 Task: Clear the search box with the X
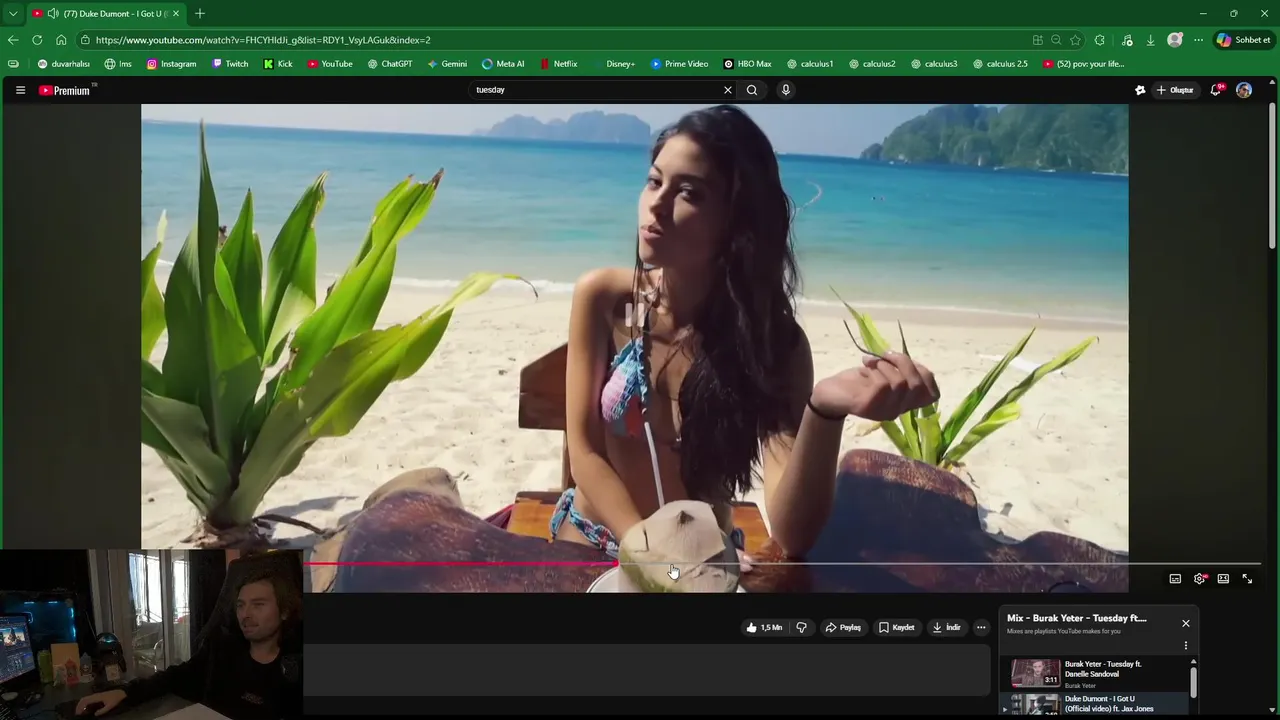[x=728, y=90]
